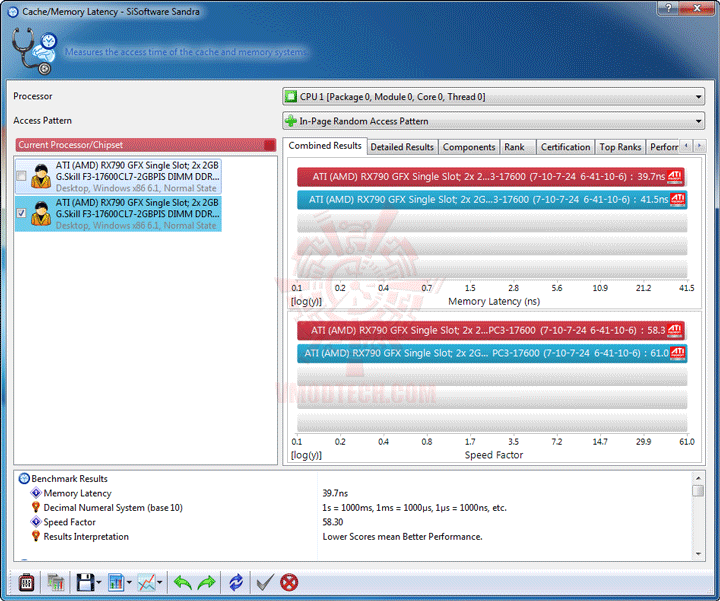Click the green forward arrow
This screenshot has height=601, width=720.
click(x=206, y=582)
